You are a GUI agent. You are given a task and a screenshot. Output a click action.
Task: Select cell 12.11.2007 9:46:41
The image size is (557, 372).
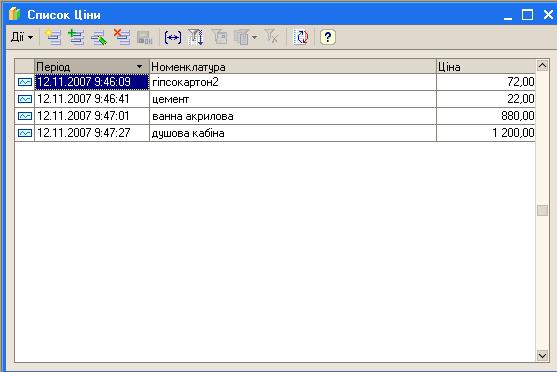coord(92,99)
